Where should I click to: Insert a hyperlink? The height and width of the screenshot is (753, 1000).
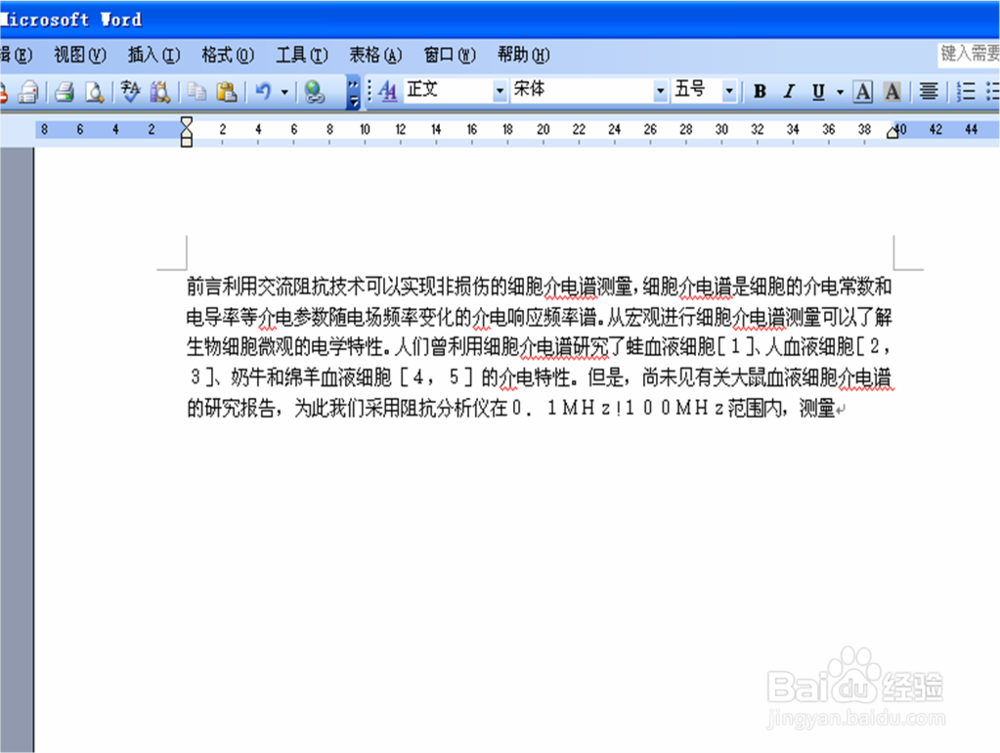coord(314,91)
